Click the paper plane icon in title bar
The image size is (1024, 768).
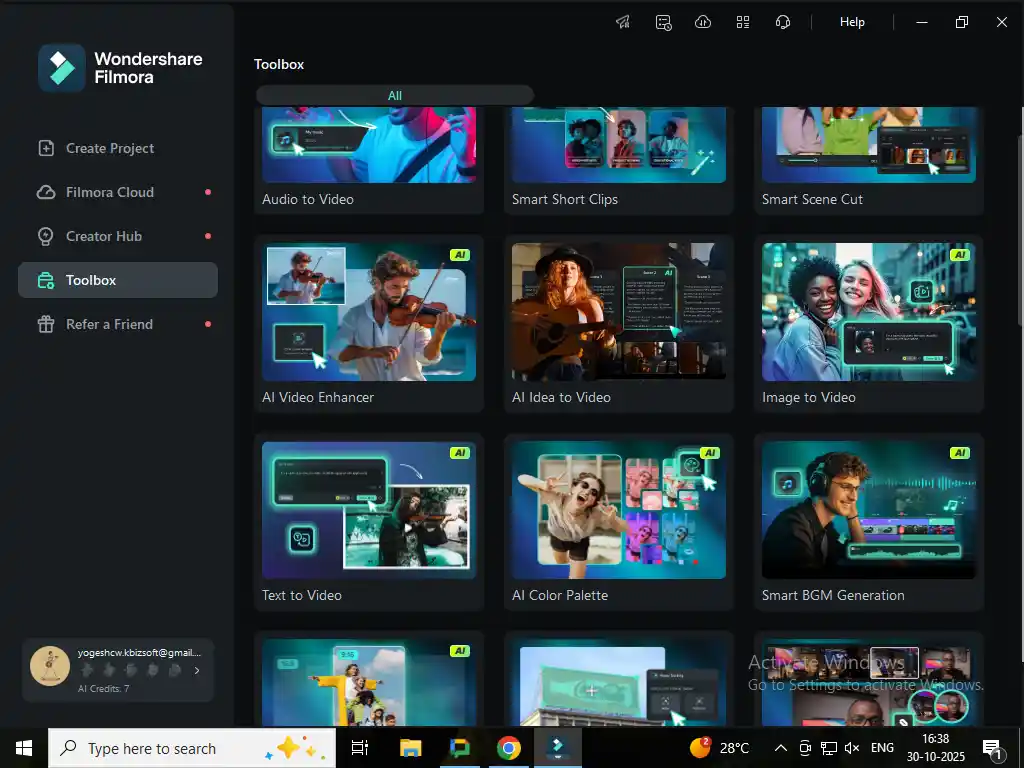[623, 22]
